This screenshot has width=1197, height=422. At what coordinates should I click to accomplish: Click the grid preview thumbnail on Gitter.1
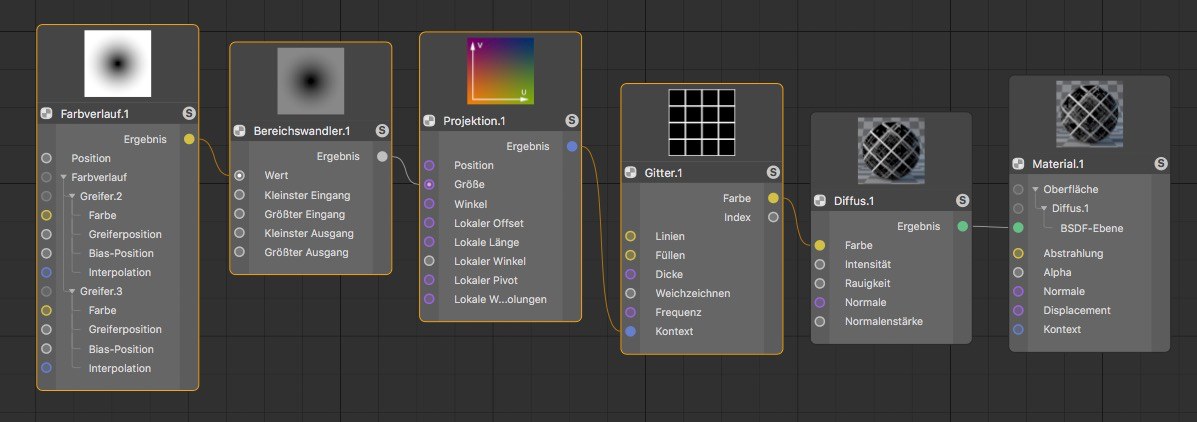click(x=702, y=123)
